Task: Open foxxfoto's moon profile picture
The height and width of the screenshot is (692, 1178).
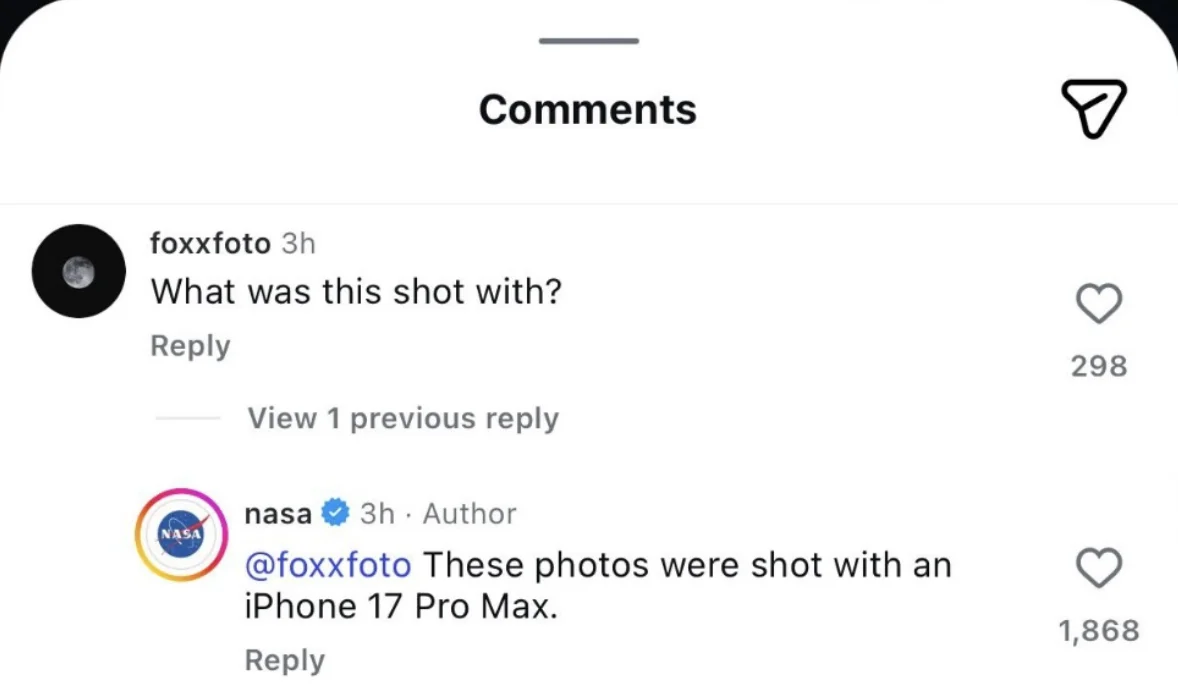Action: (x=79, y=271)
